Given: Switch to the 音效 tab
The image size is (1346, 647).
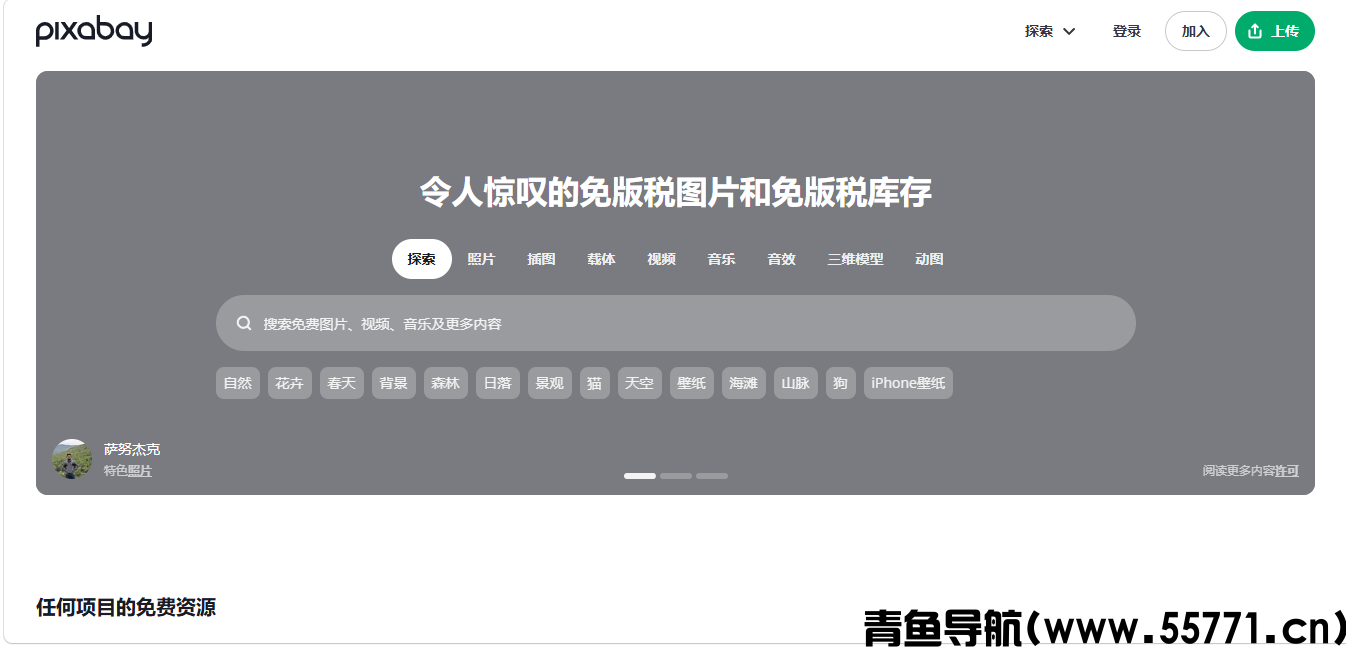Looking at the screenshot, I should pyautogui.click(x=781, y=259).
